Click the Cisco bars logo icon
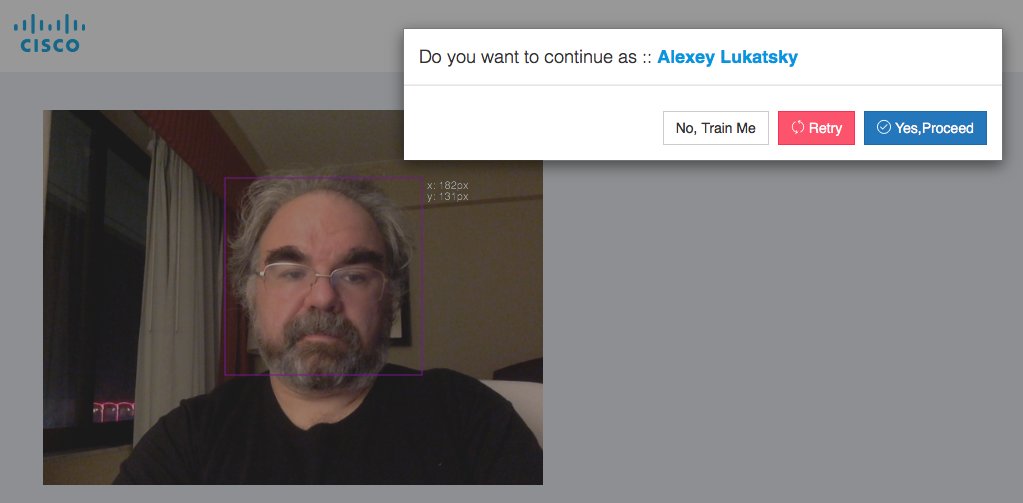Image resolution: width=1023 pixels, height=503 pixels. 50,24
